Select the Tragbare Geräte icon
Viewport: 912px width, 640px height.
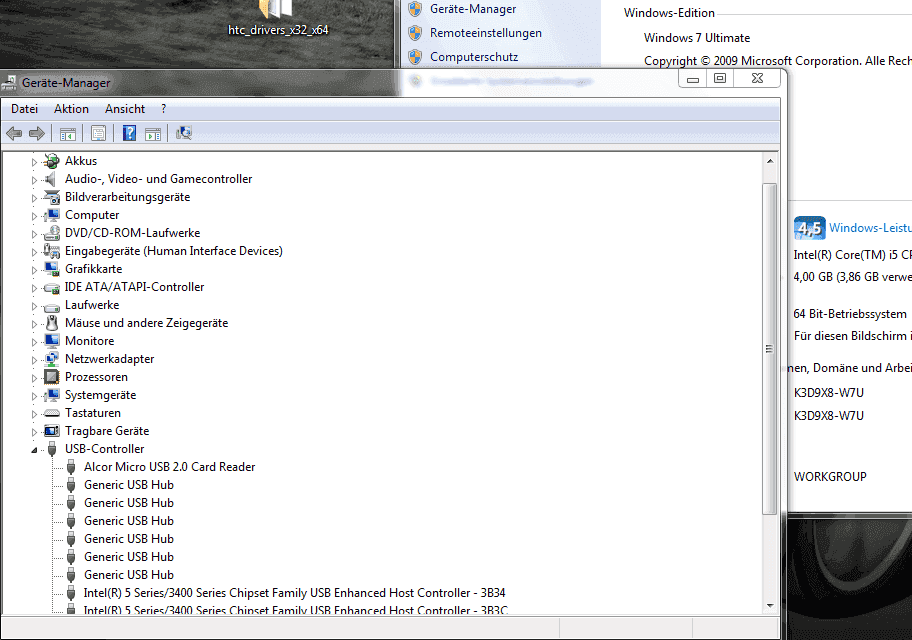[x=52, y=431]
